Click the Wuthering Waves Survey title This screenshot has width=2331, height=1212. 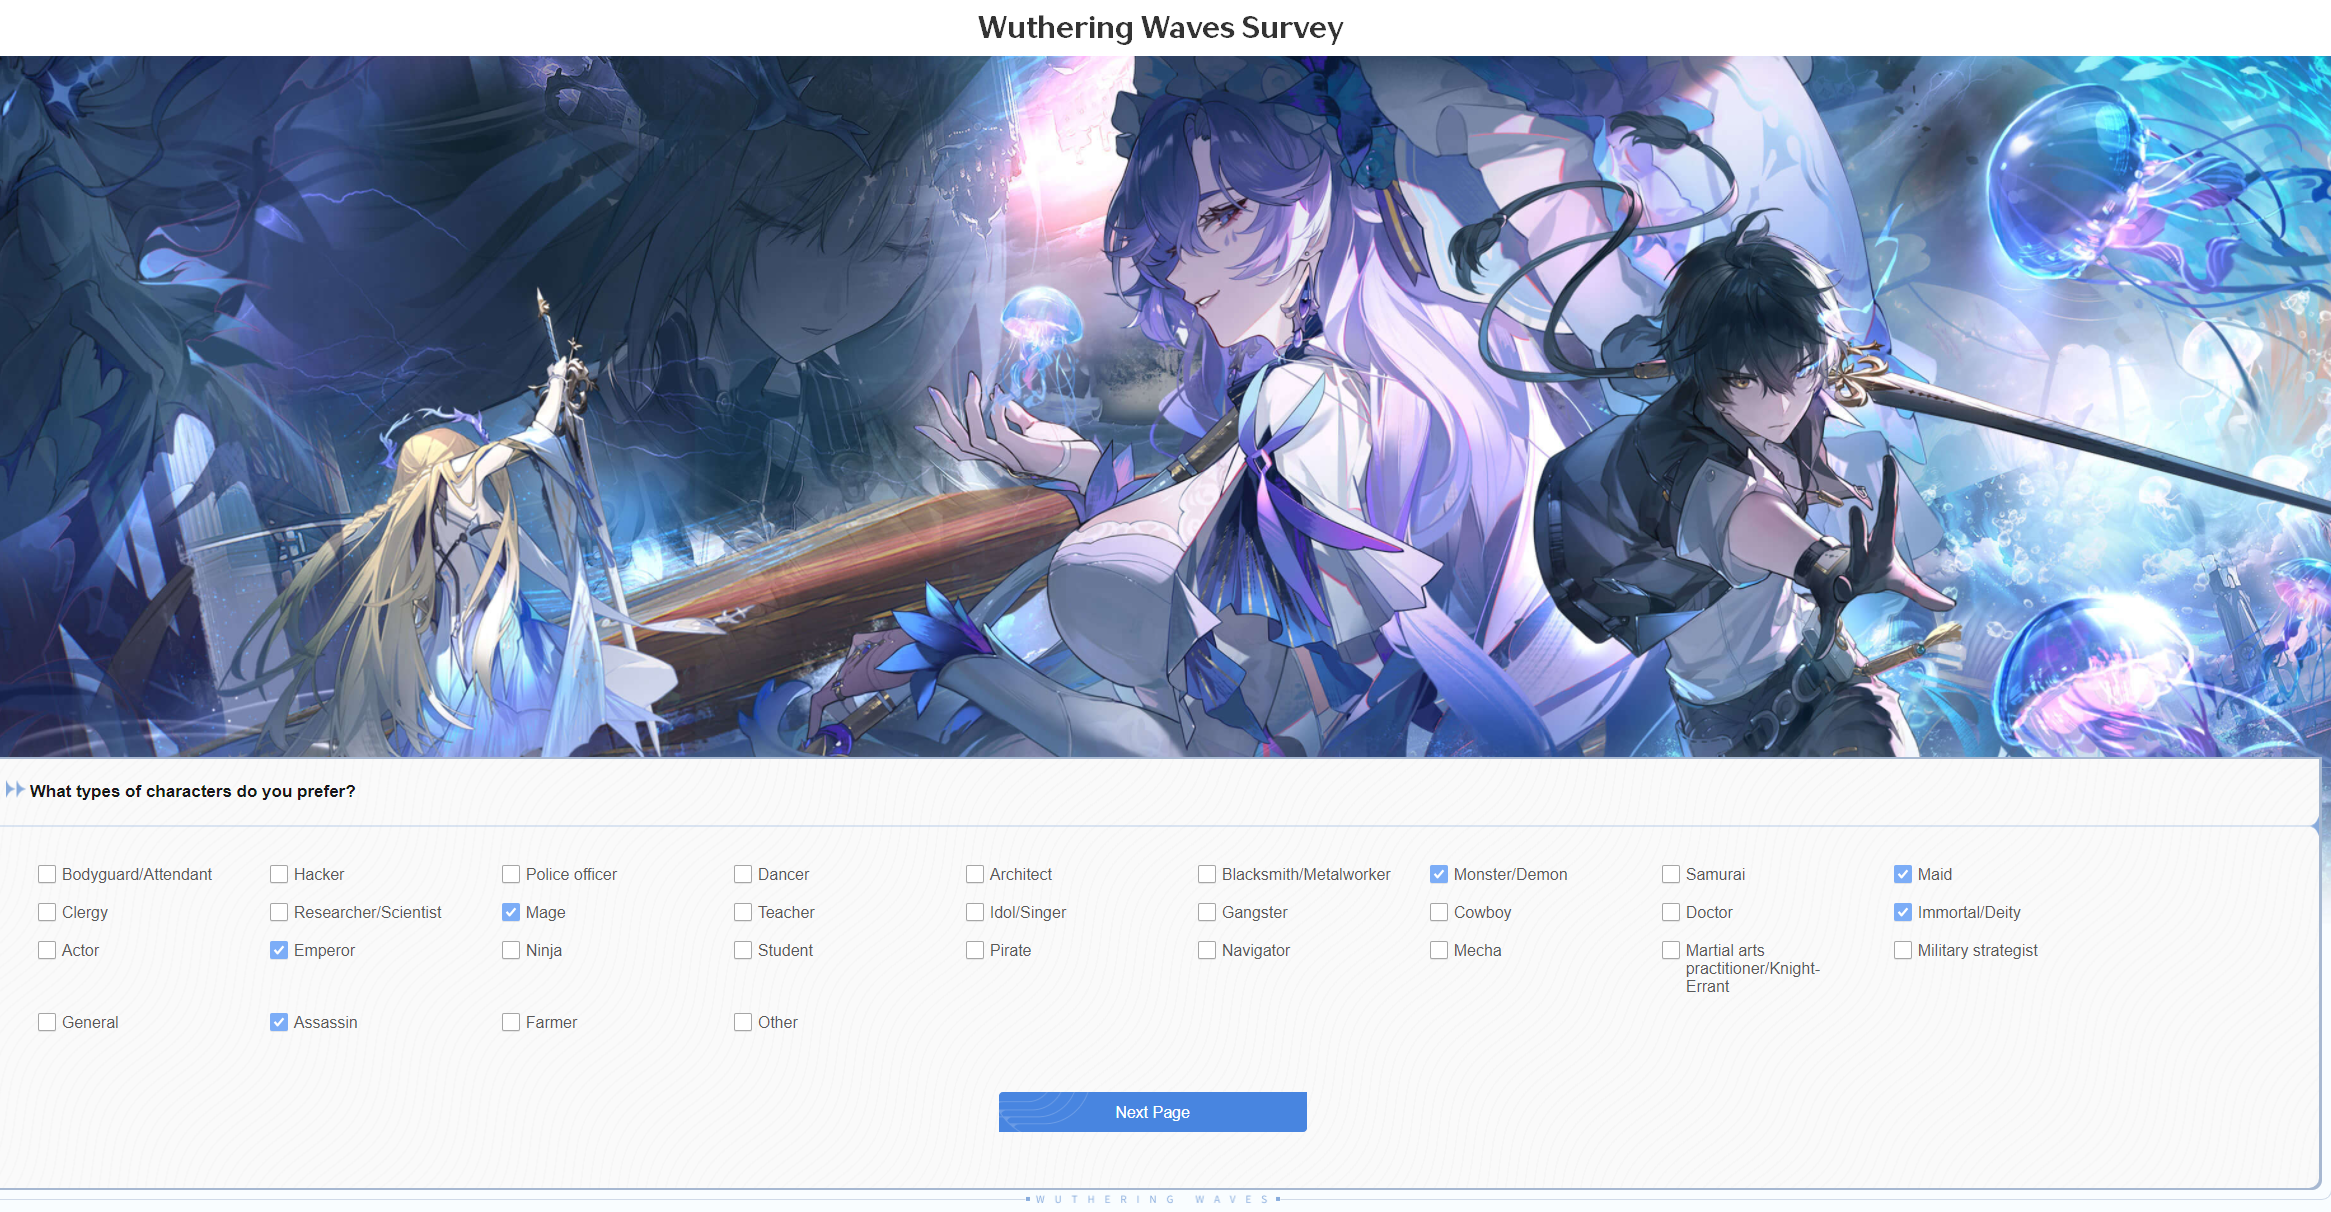coord(1160,27)
